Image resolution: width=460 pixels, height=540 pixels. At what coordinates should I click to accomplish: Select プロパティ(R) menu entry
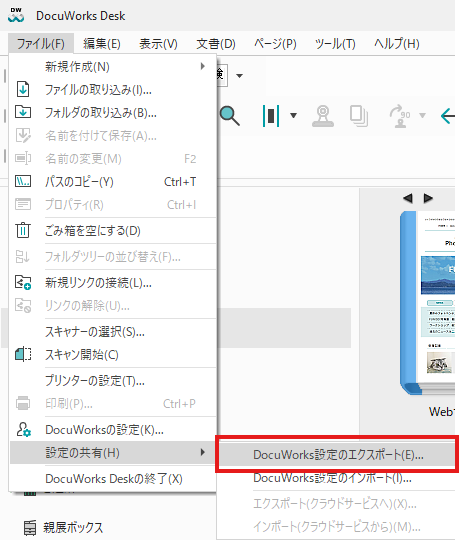[113, 205]
